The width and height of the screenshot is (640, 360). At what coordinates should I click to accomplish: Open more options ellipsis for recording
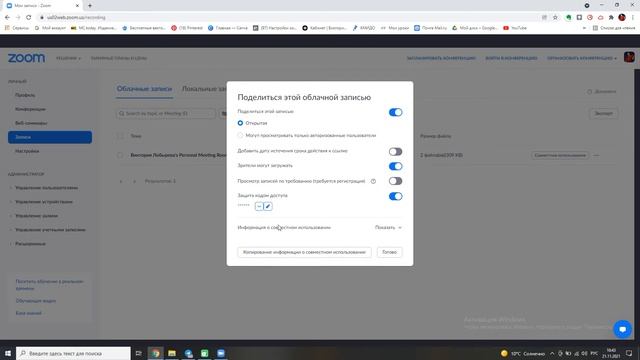(x=596, y=155)
